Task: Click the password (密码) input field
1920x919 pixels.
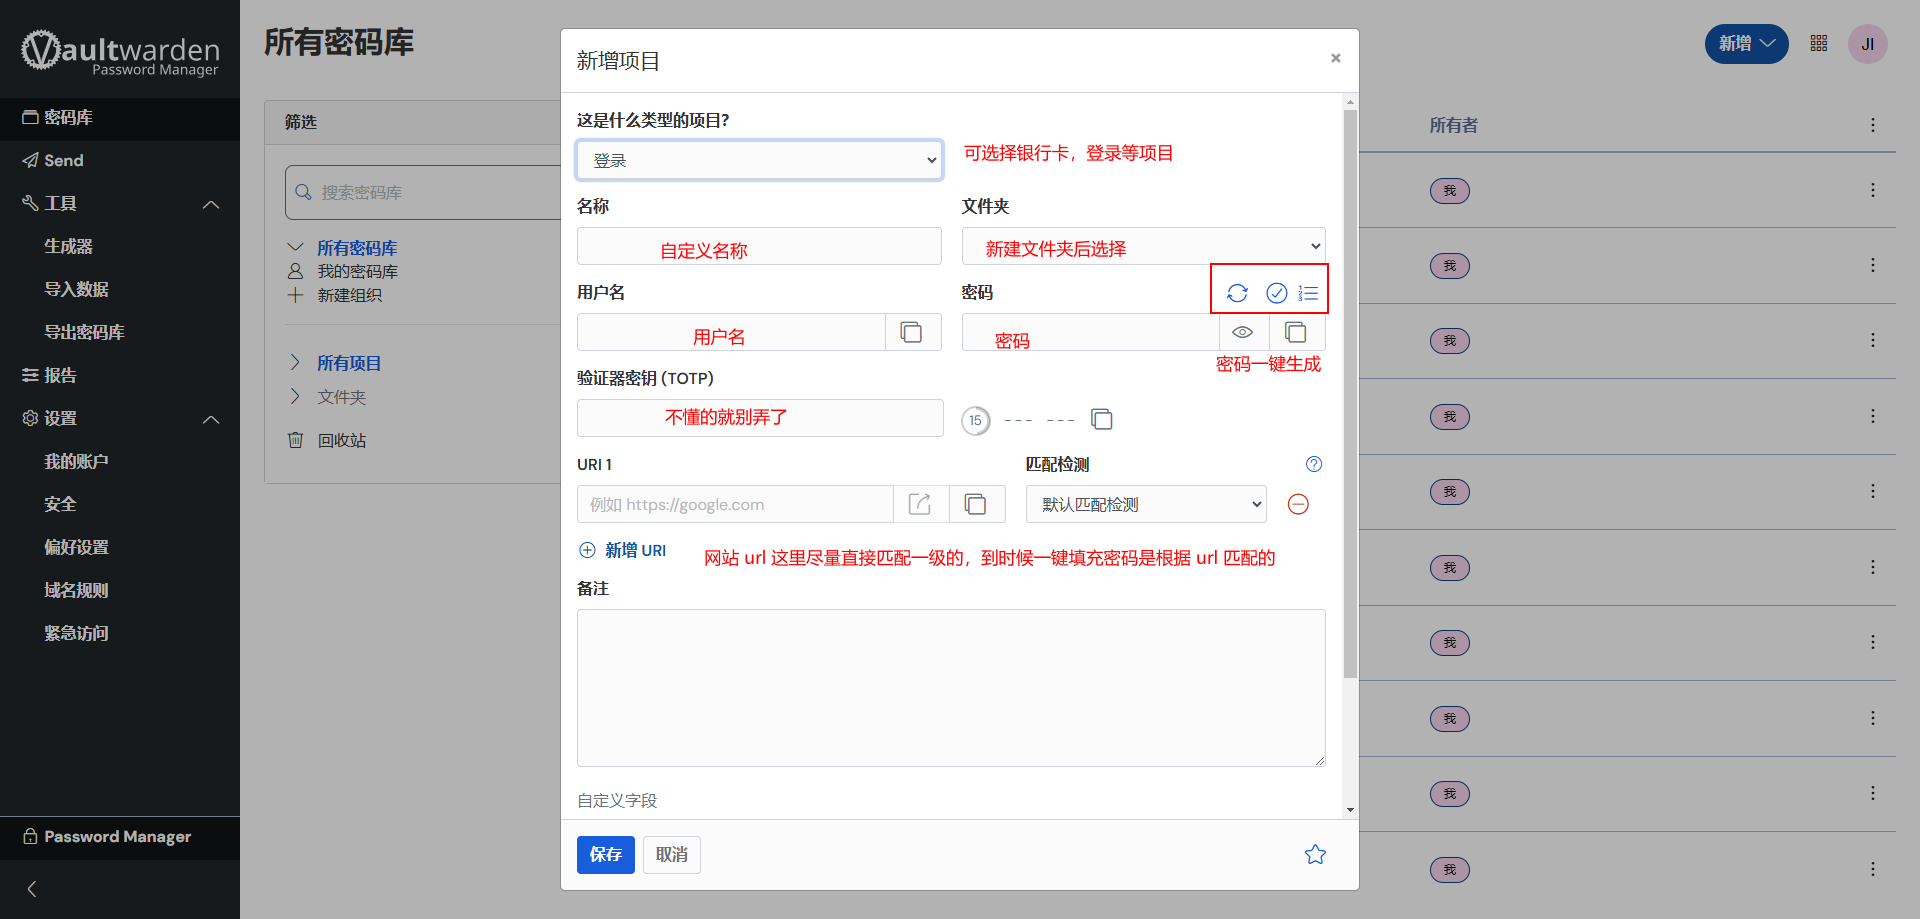Action: pyautogui.click(x=1090, y=332)
